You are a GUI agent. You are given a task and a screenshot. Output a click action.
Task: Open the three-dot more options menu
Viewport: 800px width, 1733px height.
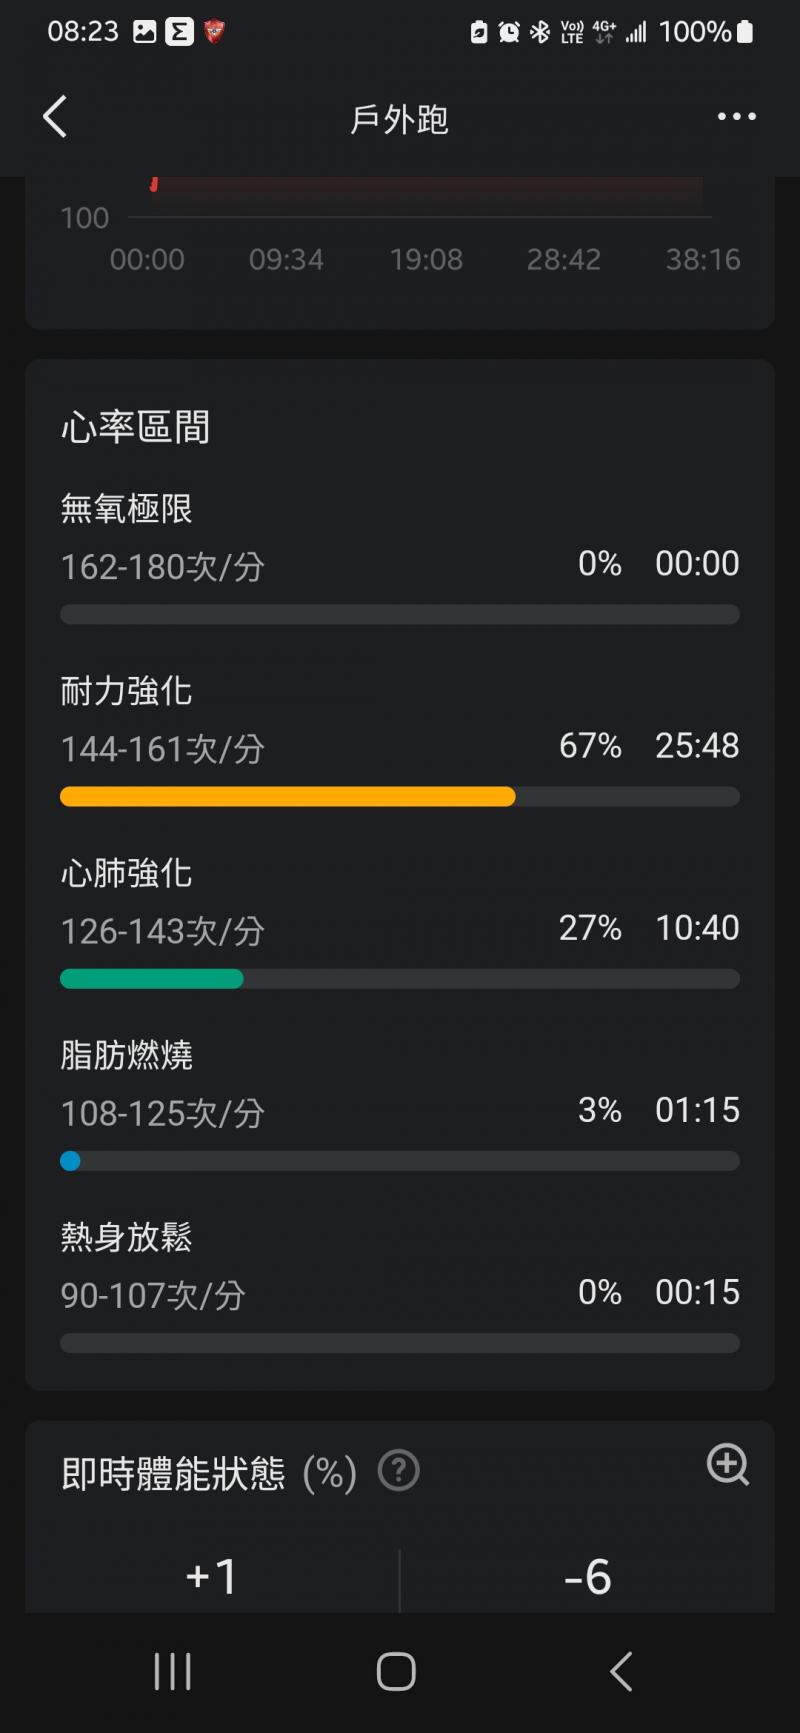[736, 117]
